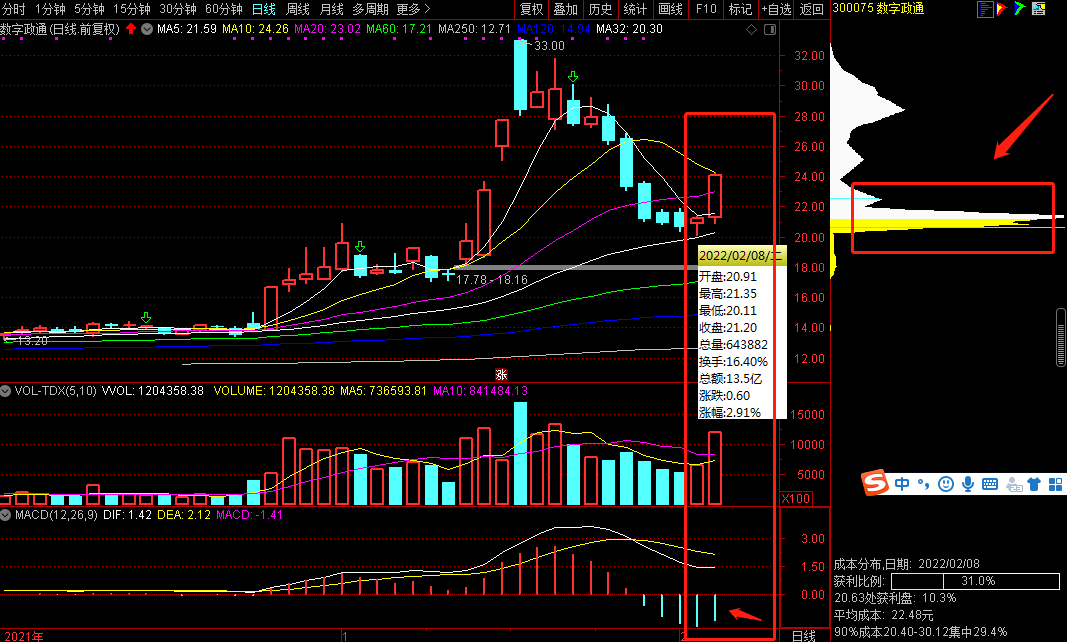Click the X100 volume scale label
1067x642 pixels.
(795, 499)
